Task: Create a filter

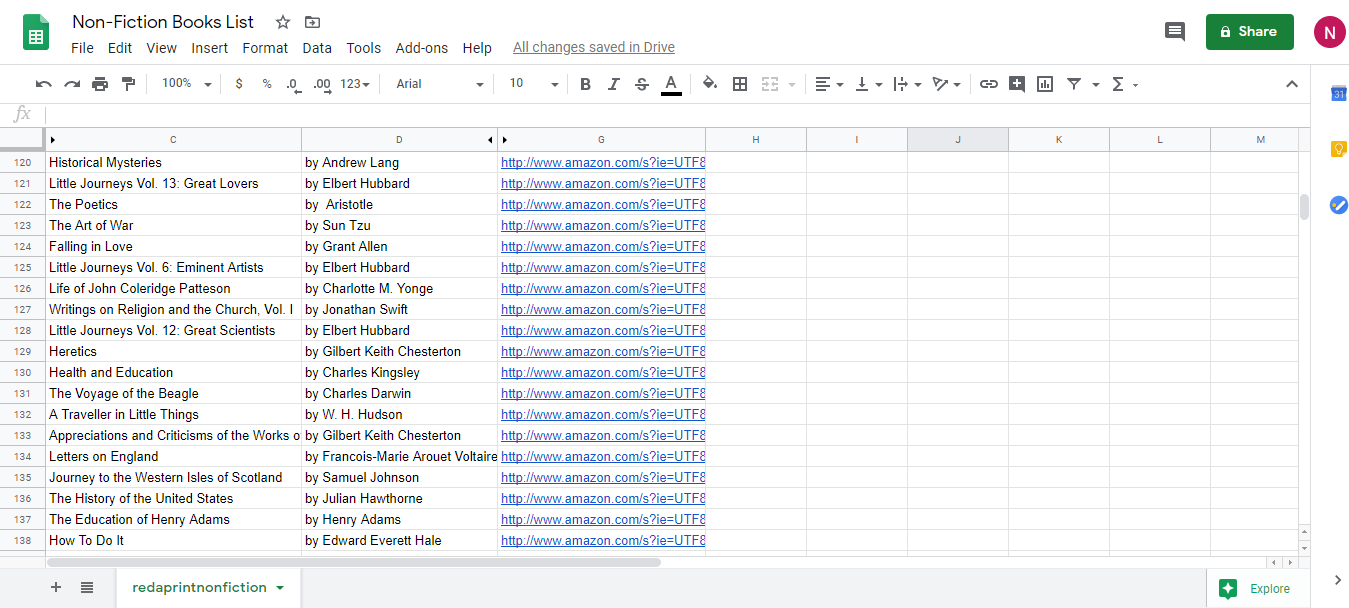Action: 1074,84
